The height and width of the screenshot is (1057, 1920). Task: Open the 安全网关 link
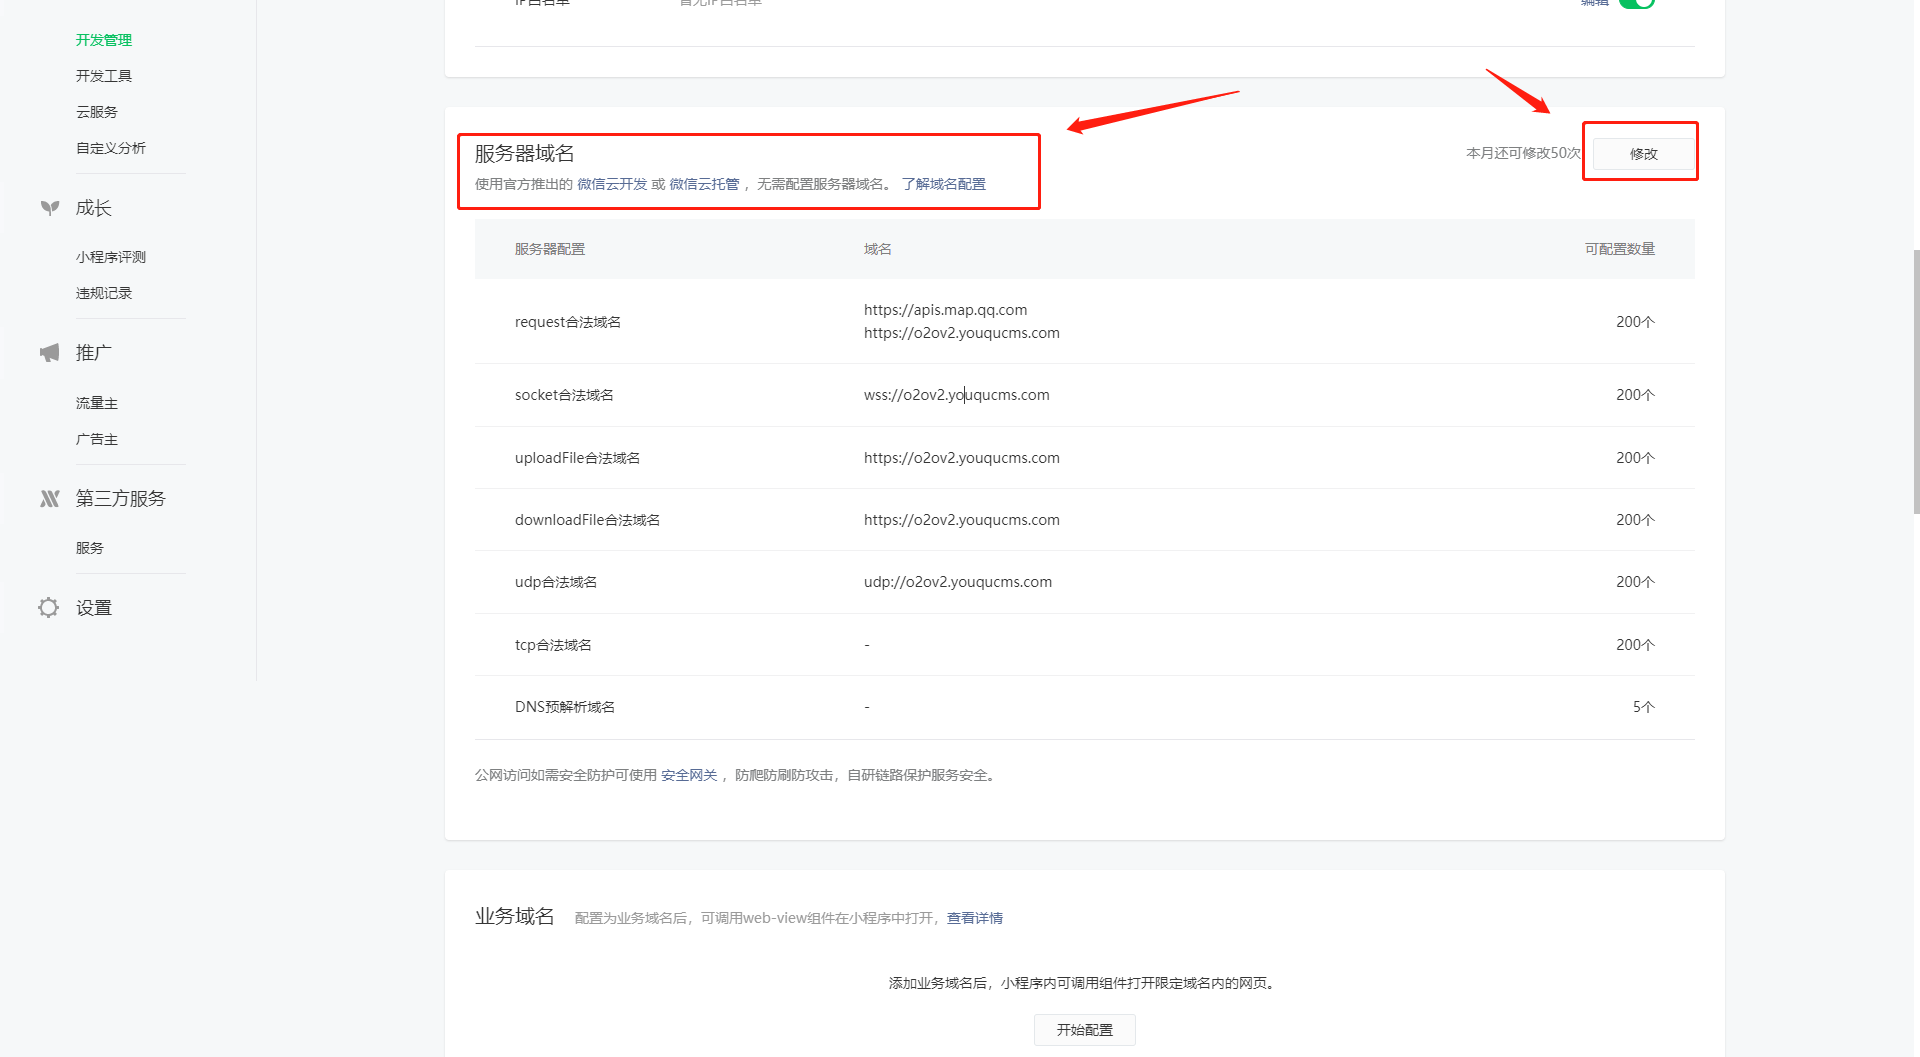coord(689,775)
